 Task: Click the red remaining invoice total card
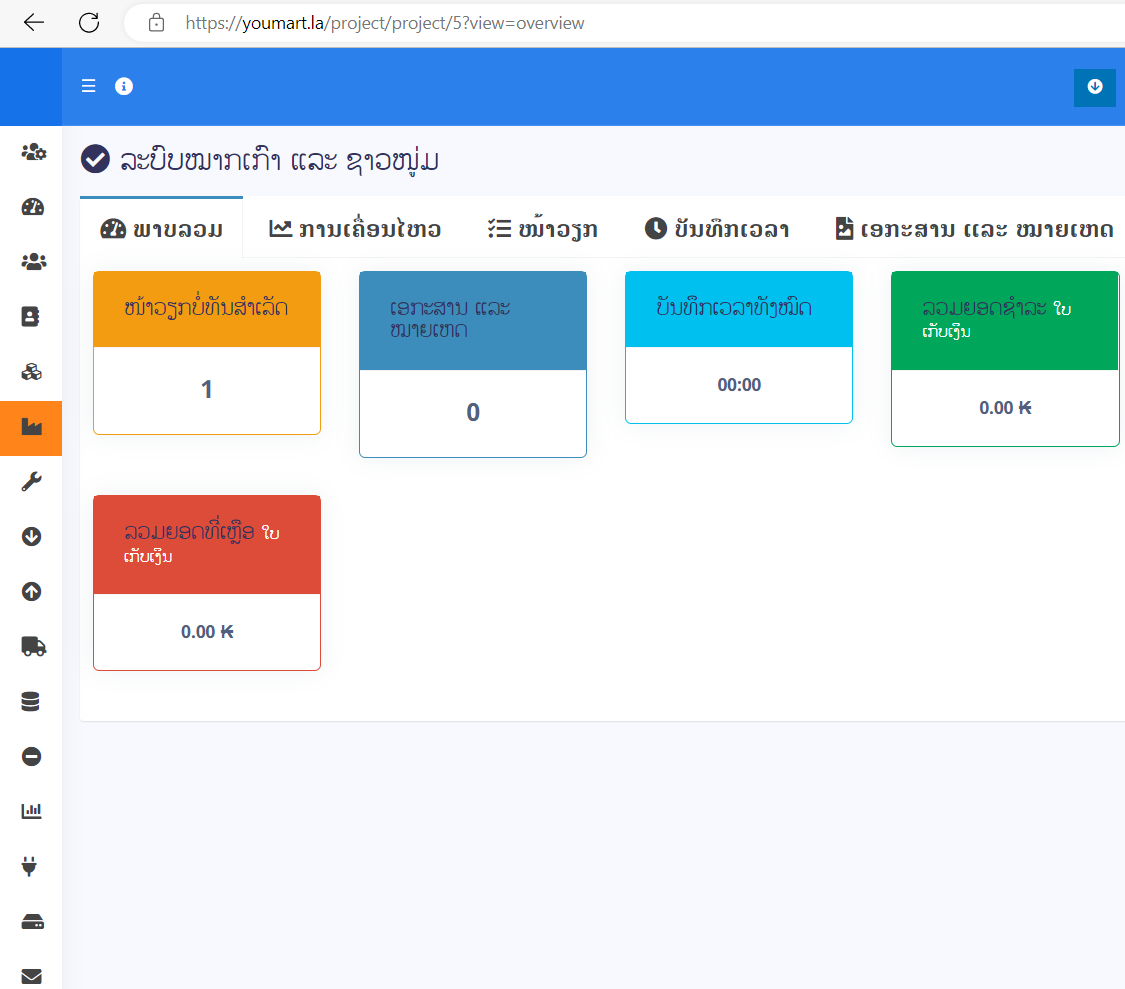pos(207,583)
